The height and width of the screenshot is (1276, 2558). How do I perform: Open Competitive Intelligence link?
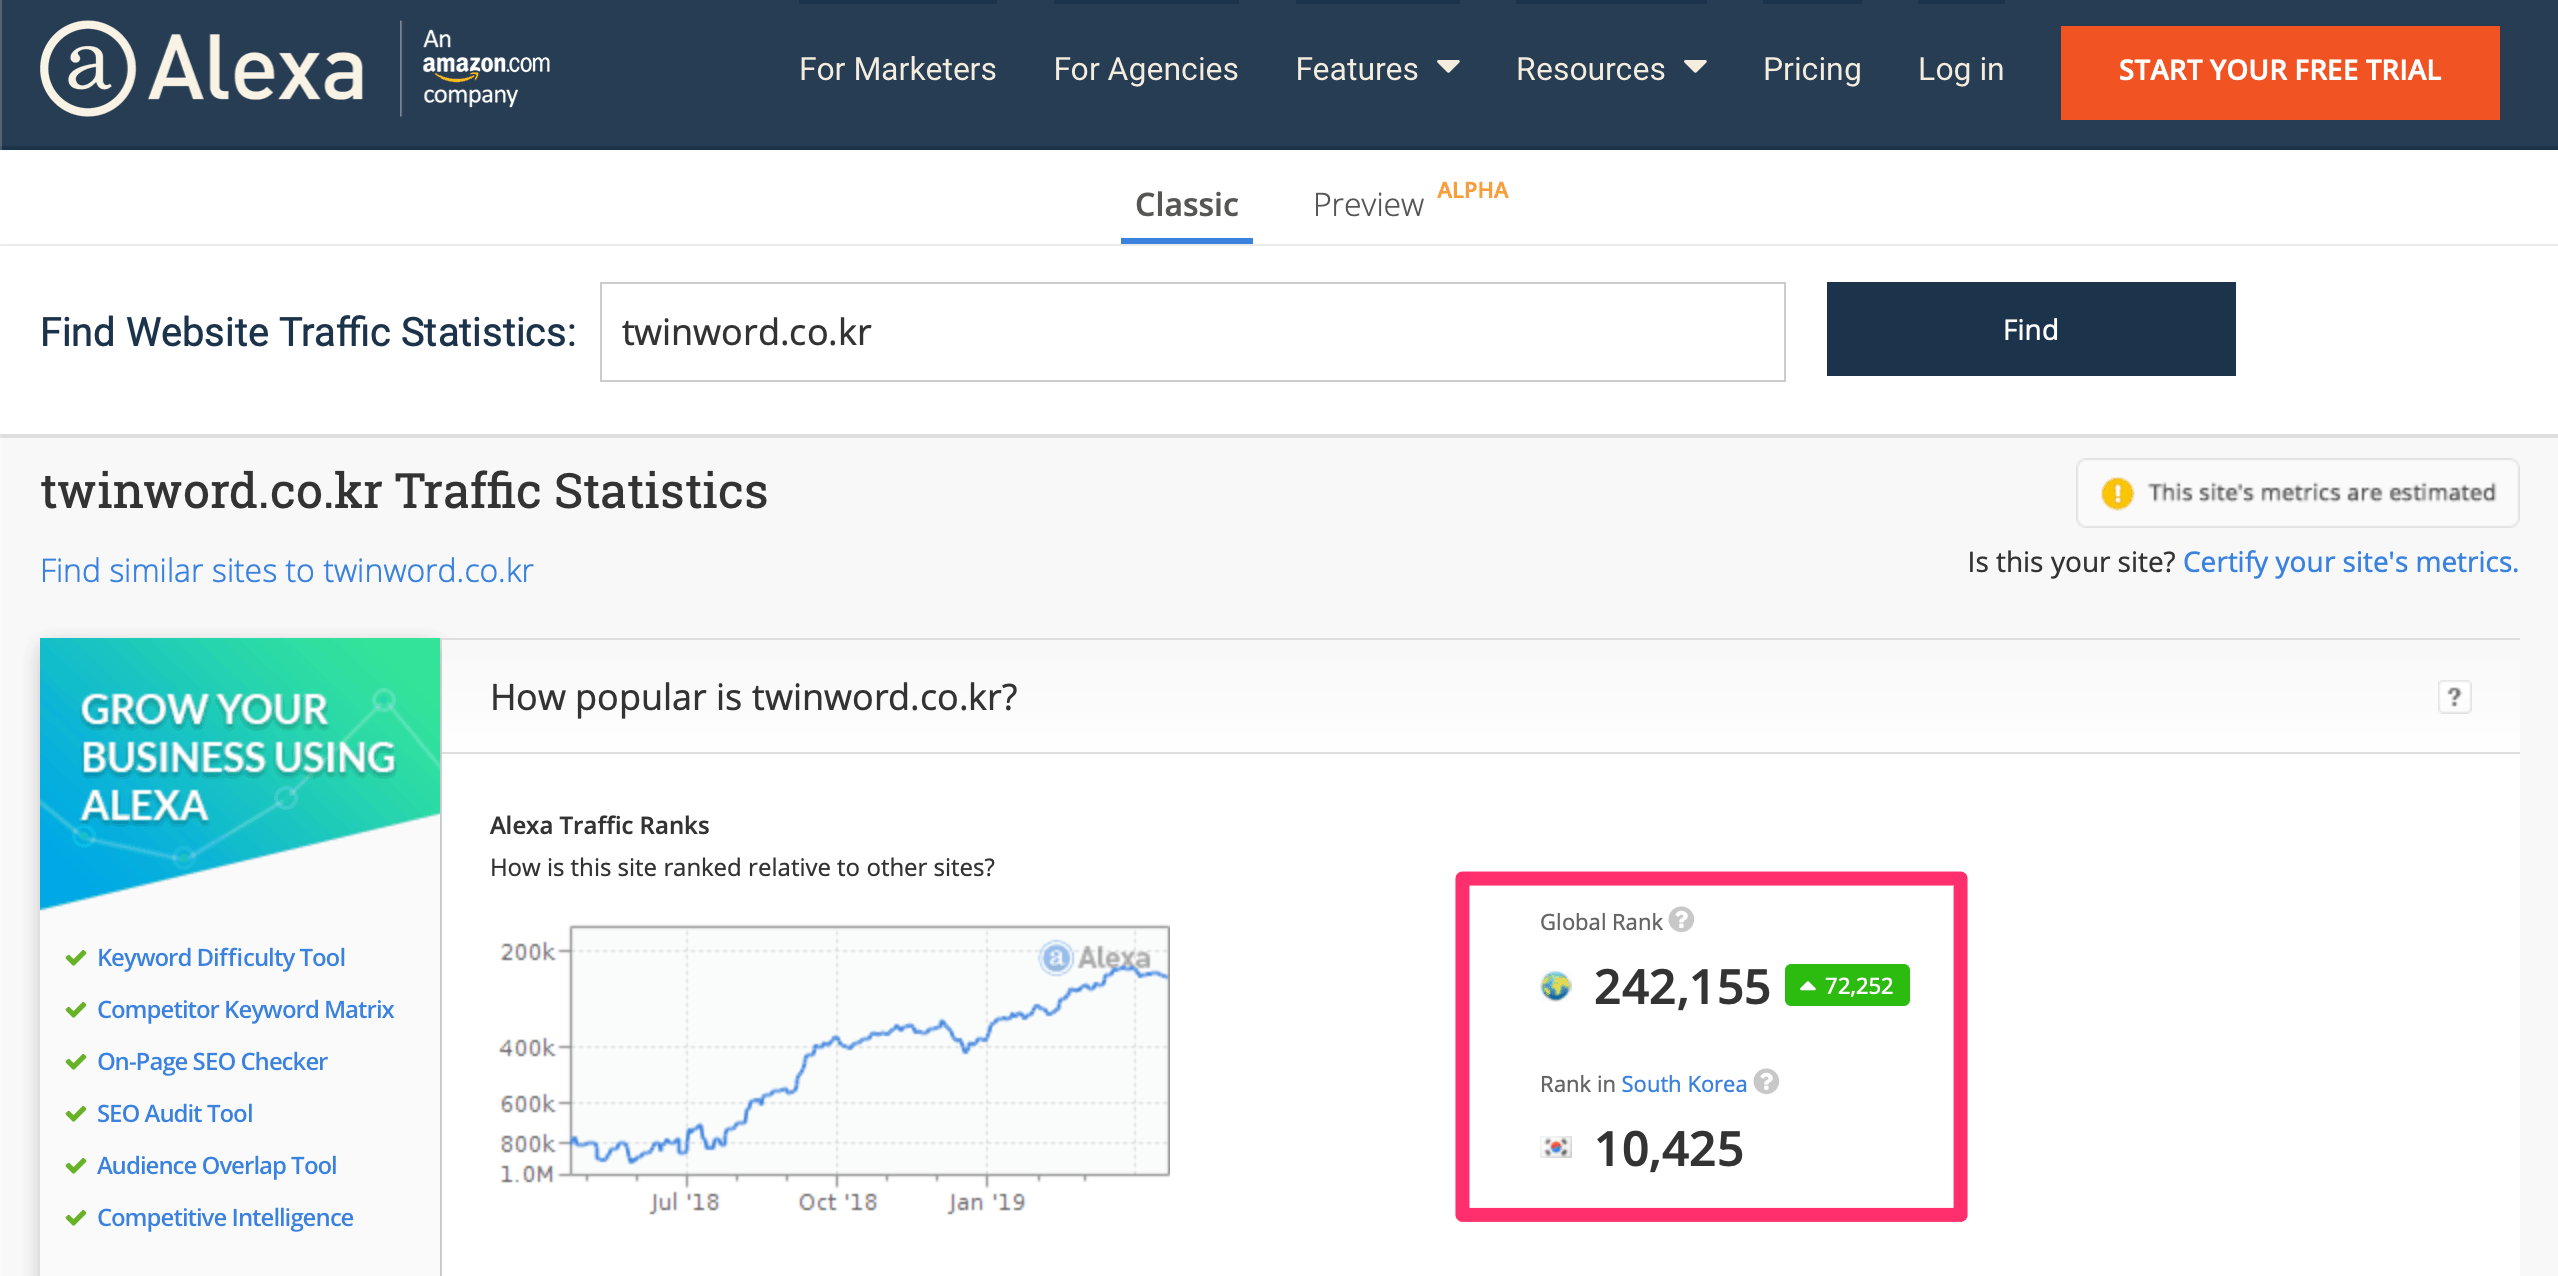(x=225, y=1217)
